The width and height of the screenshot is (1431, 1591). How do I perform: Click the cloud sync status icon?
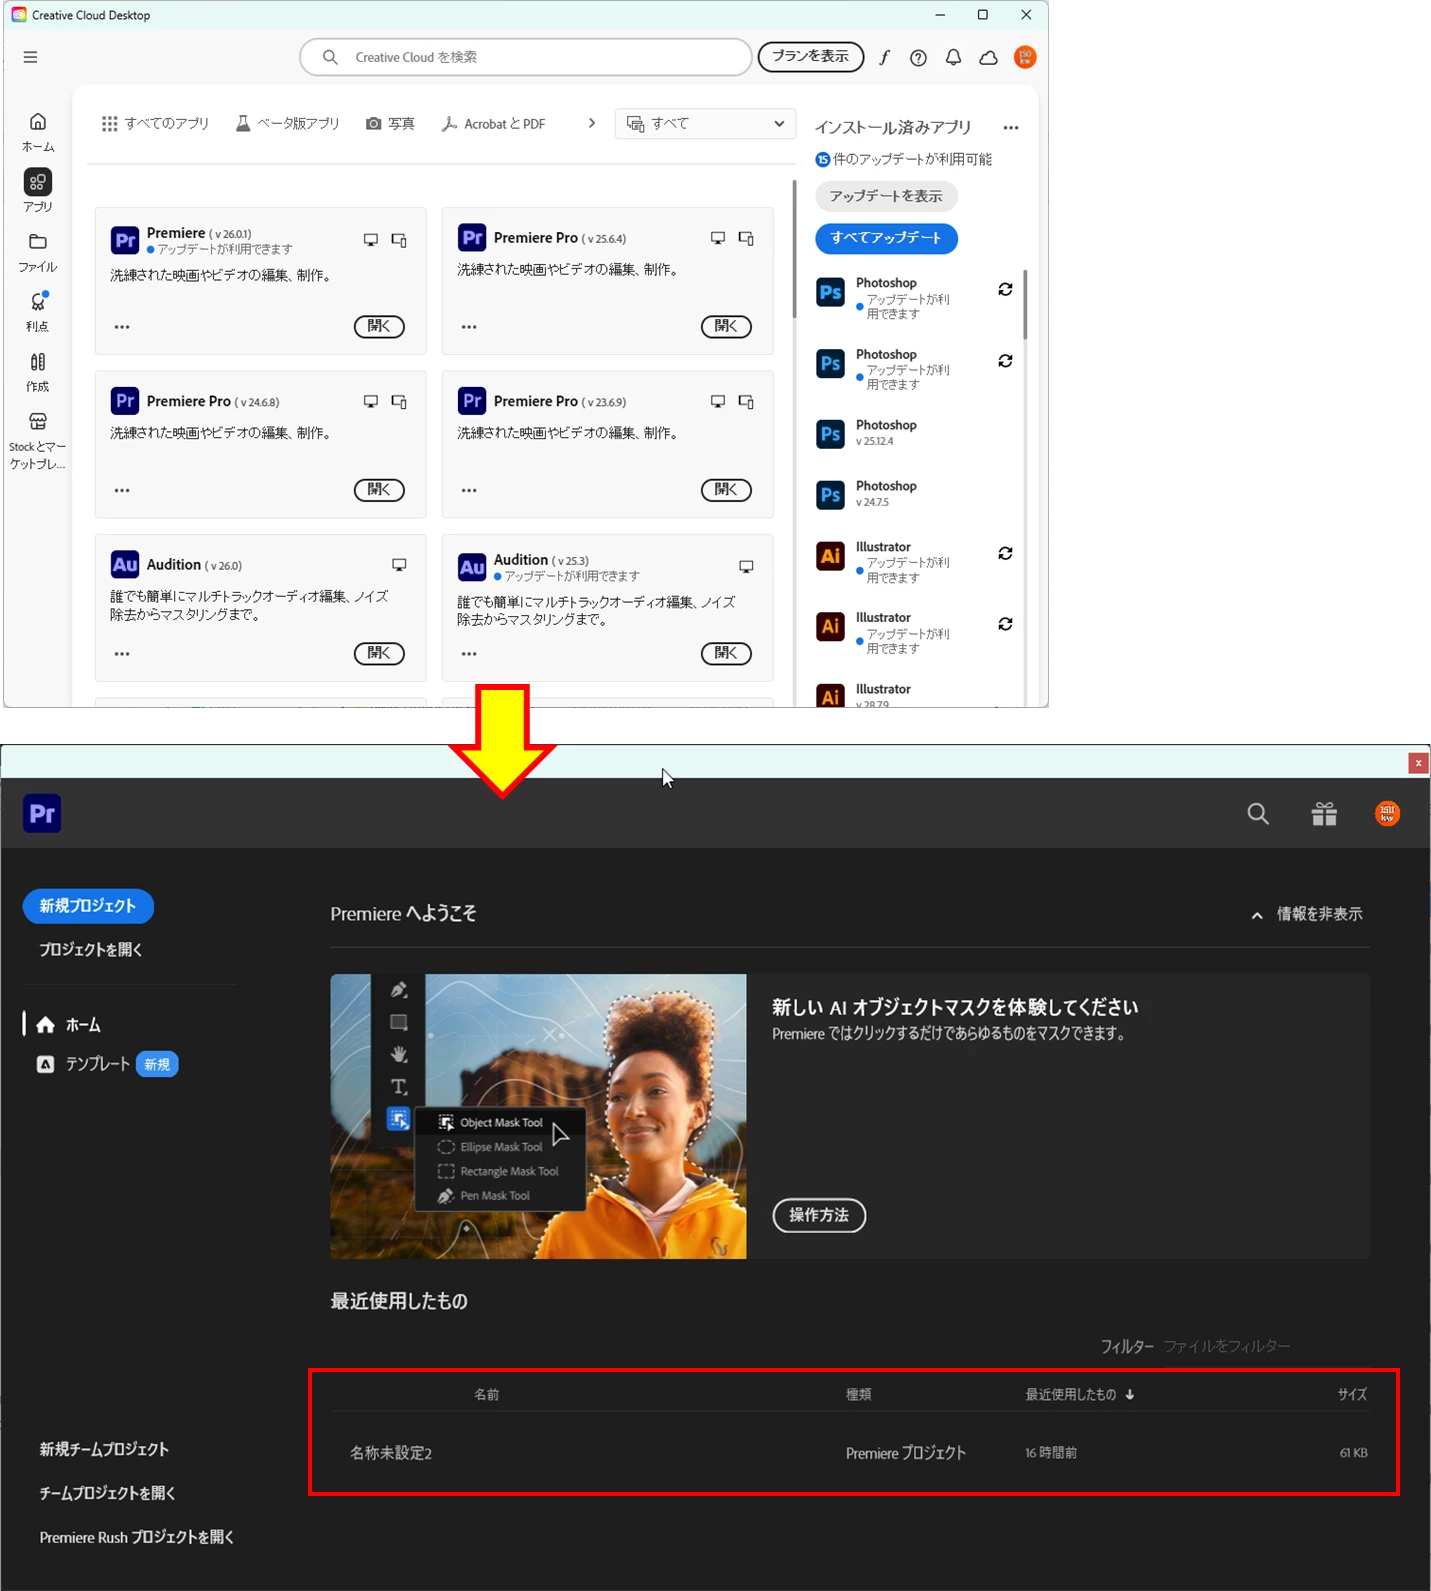(x=988, y=58)
